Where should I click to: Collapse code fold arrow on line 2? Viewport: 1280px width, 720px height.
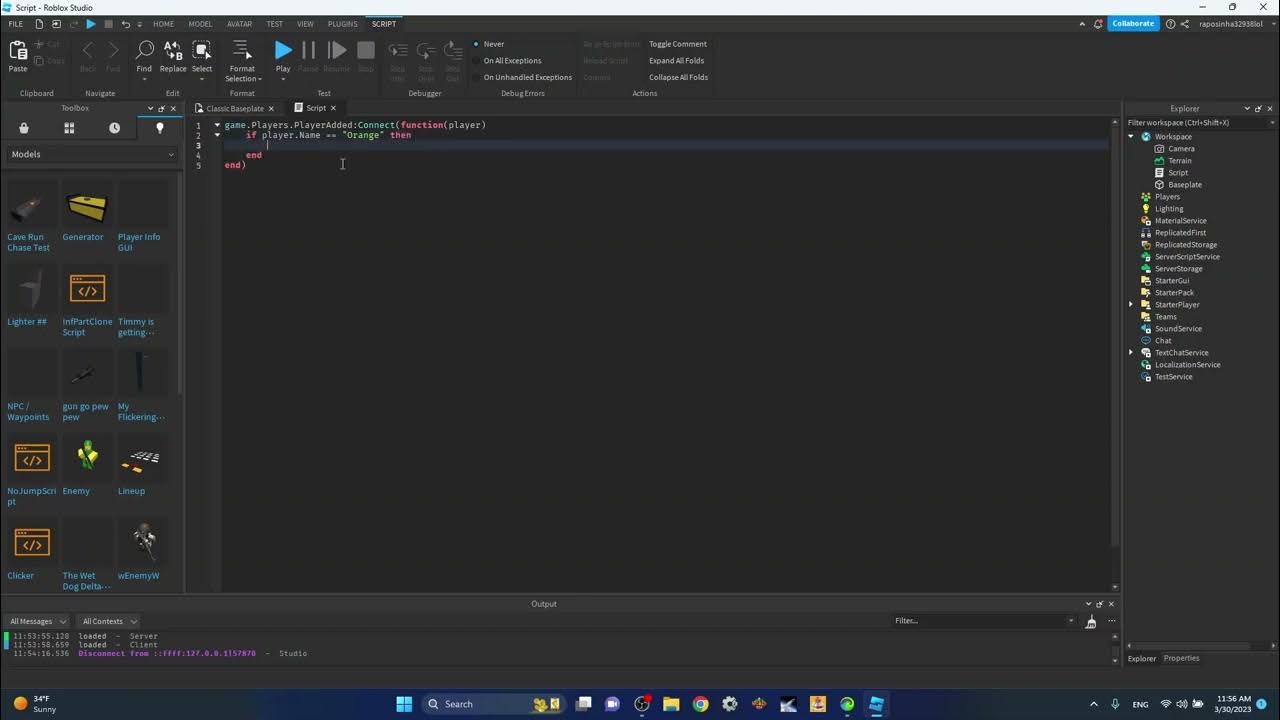point(217,135)
